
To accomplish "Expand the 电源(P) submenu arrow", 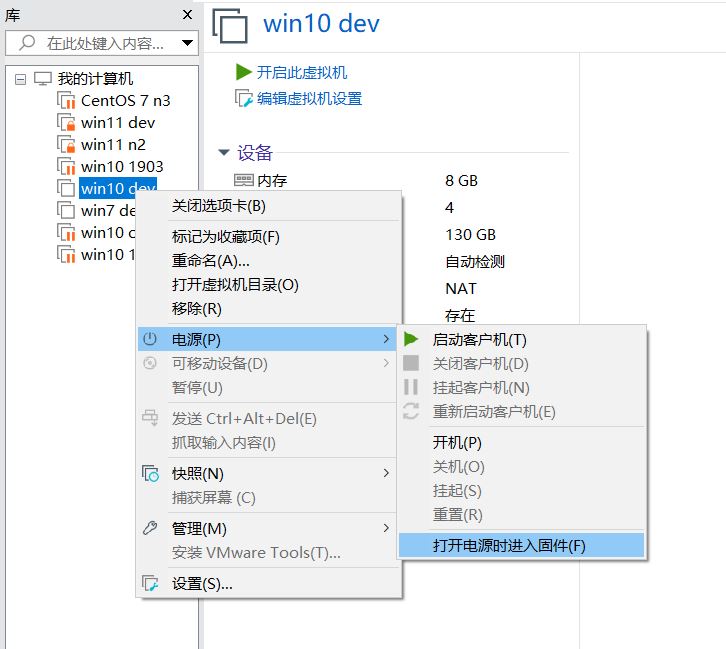I will [x=386, y=339].
